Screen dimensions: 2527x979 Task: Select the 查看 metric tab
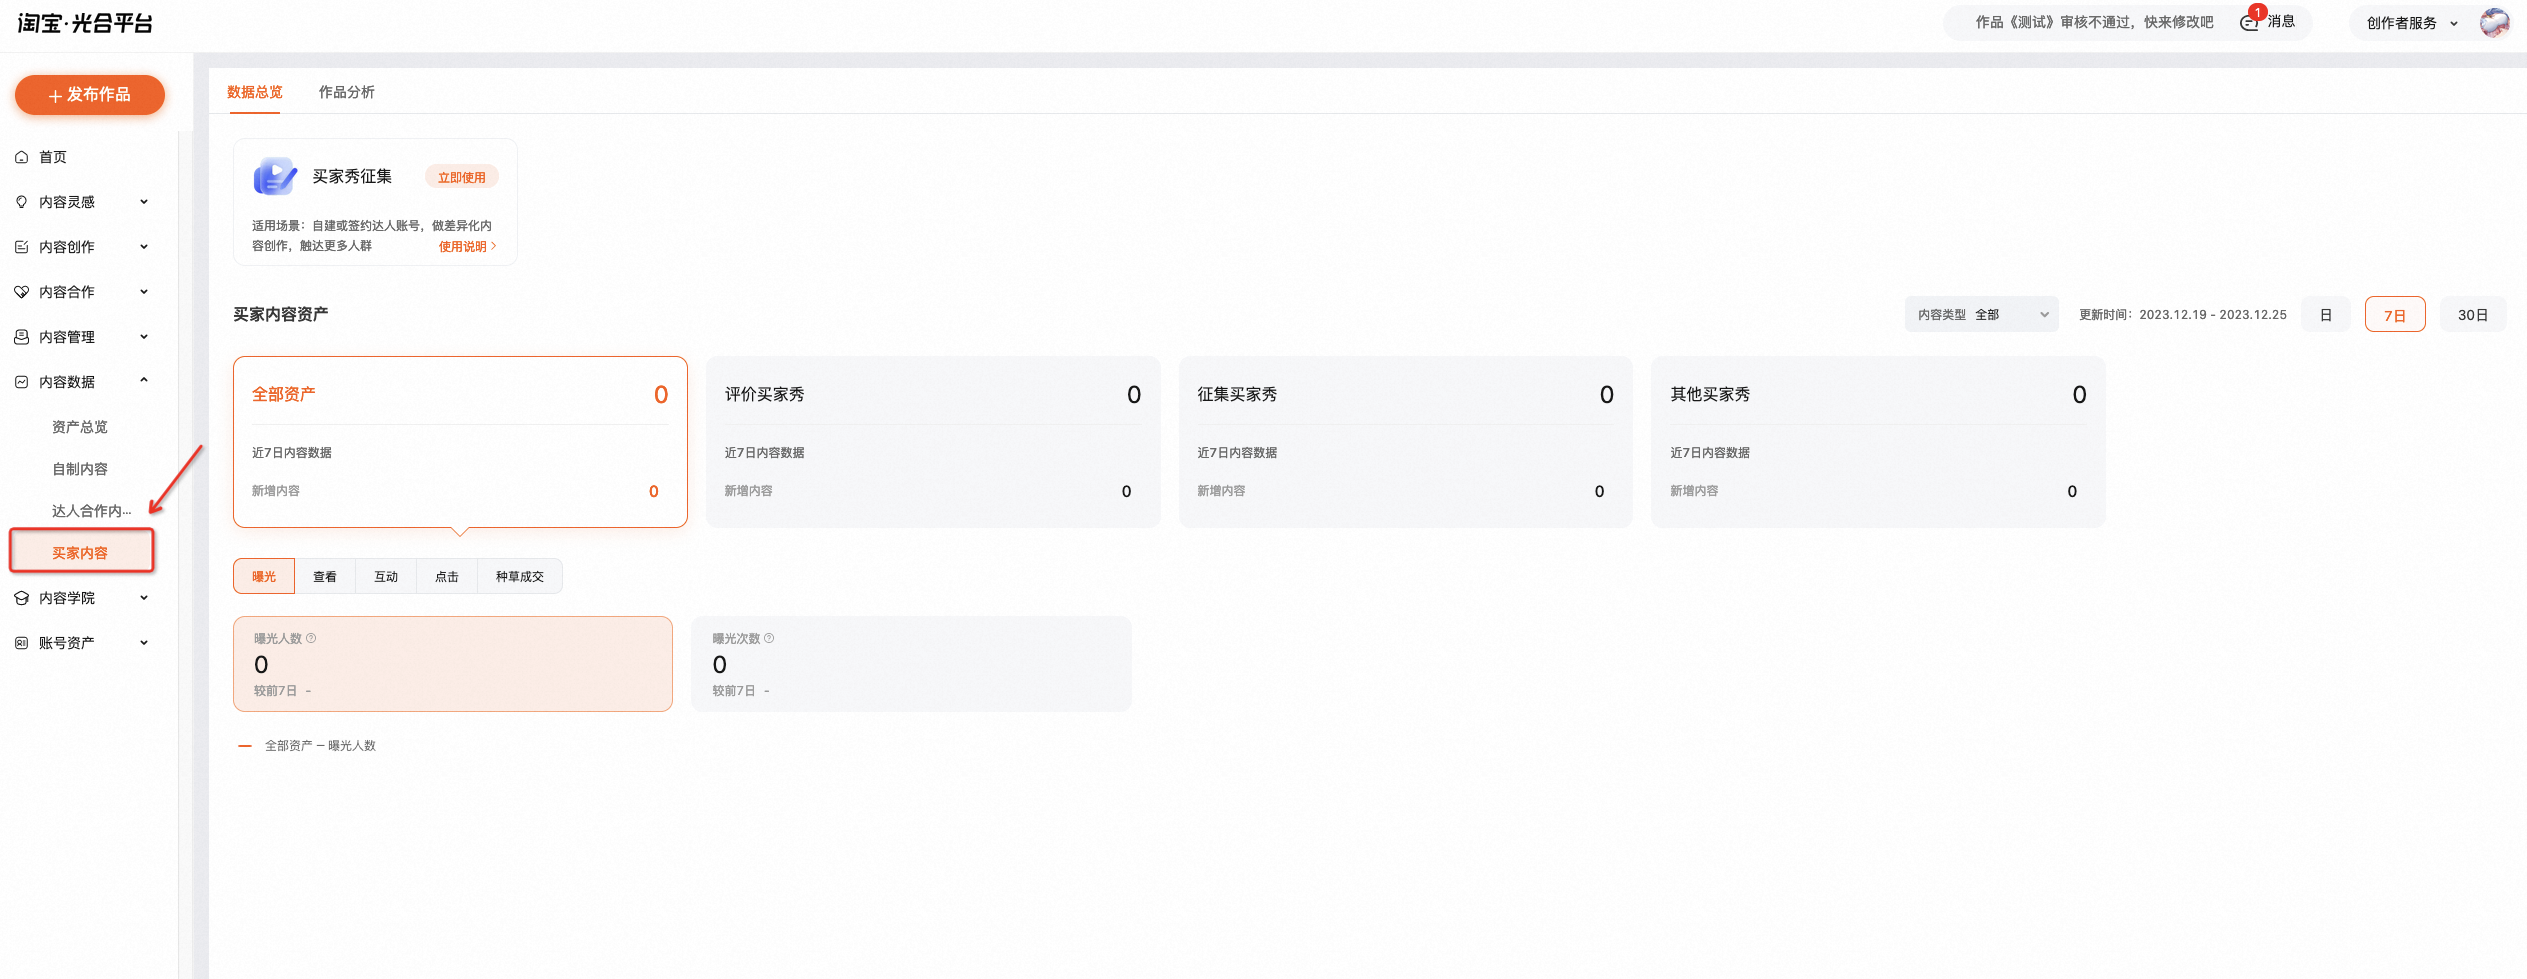(x=325, y=576)
